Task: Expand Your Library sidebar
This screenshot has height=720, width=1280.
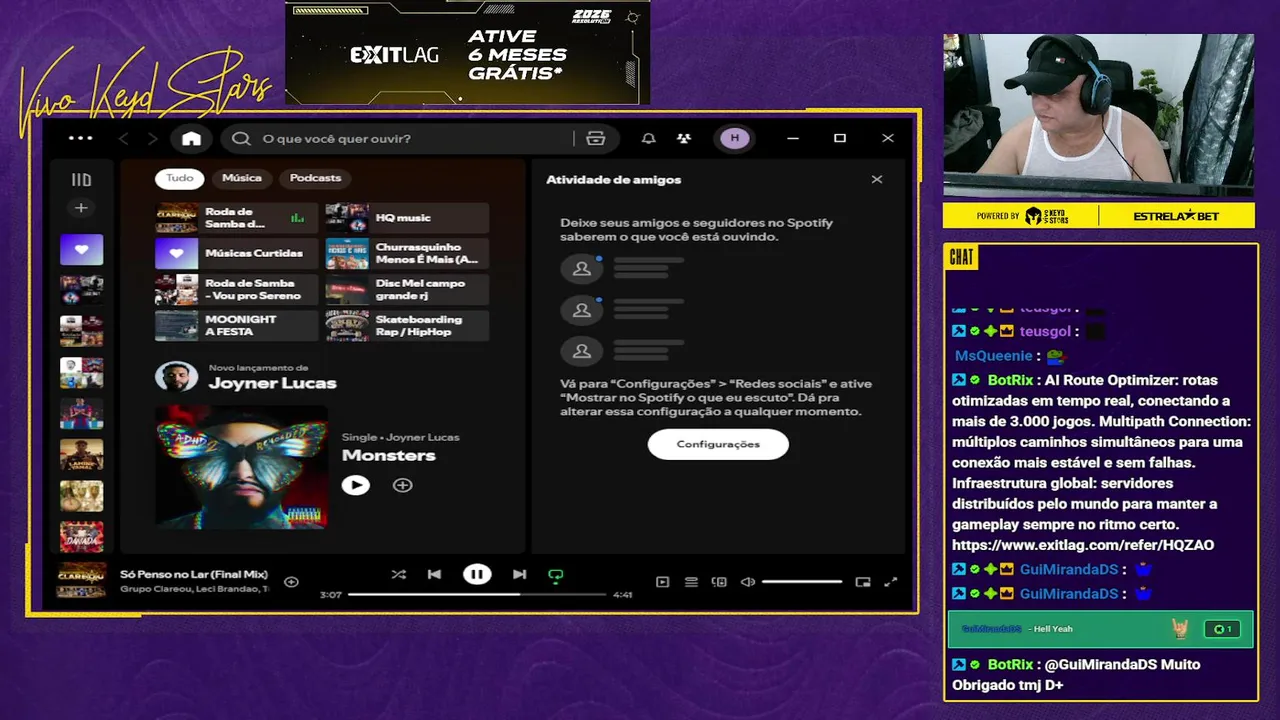Action: 81,180
